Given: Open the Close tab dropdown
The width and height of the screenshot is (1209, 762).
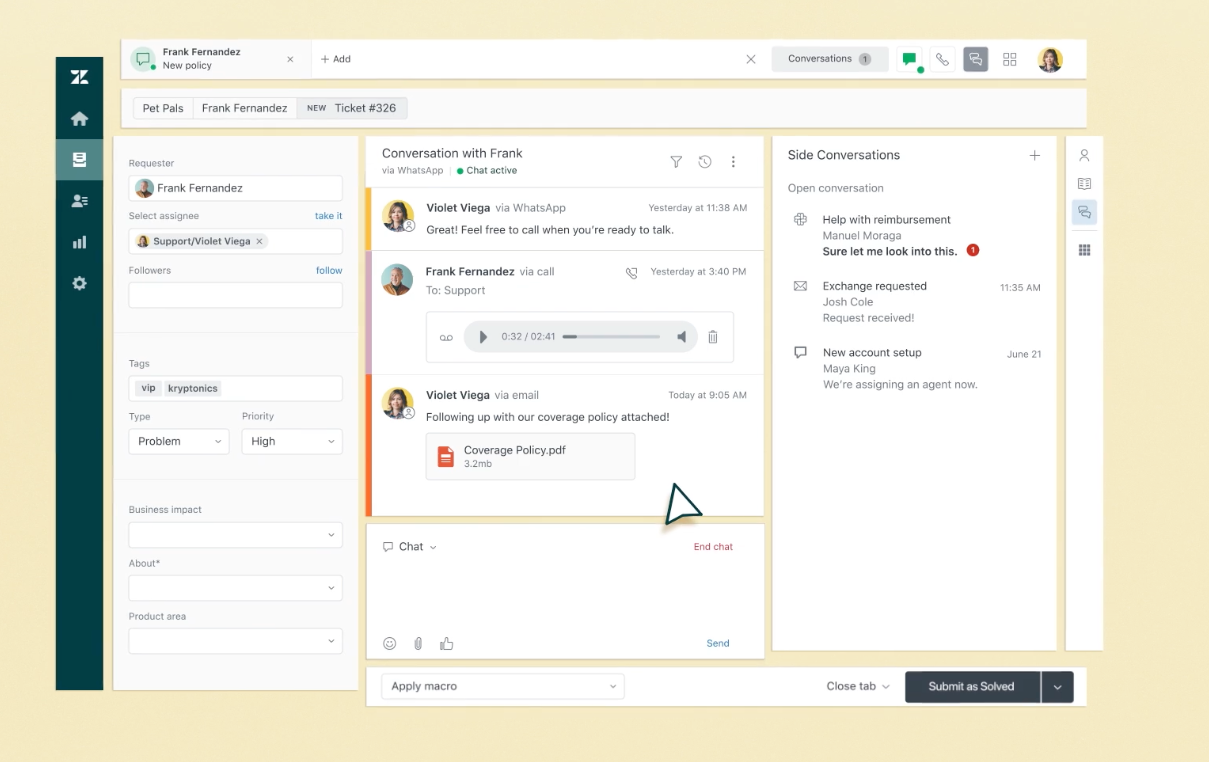Looking at the screenshot, I should (x=858, y=686).
